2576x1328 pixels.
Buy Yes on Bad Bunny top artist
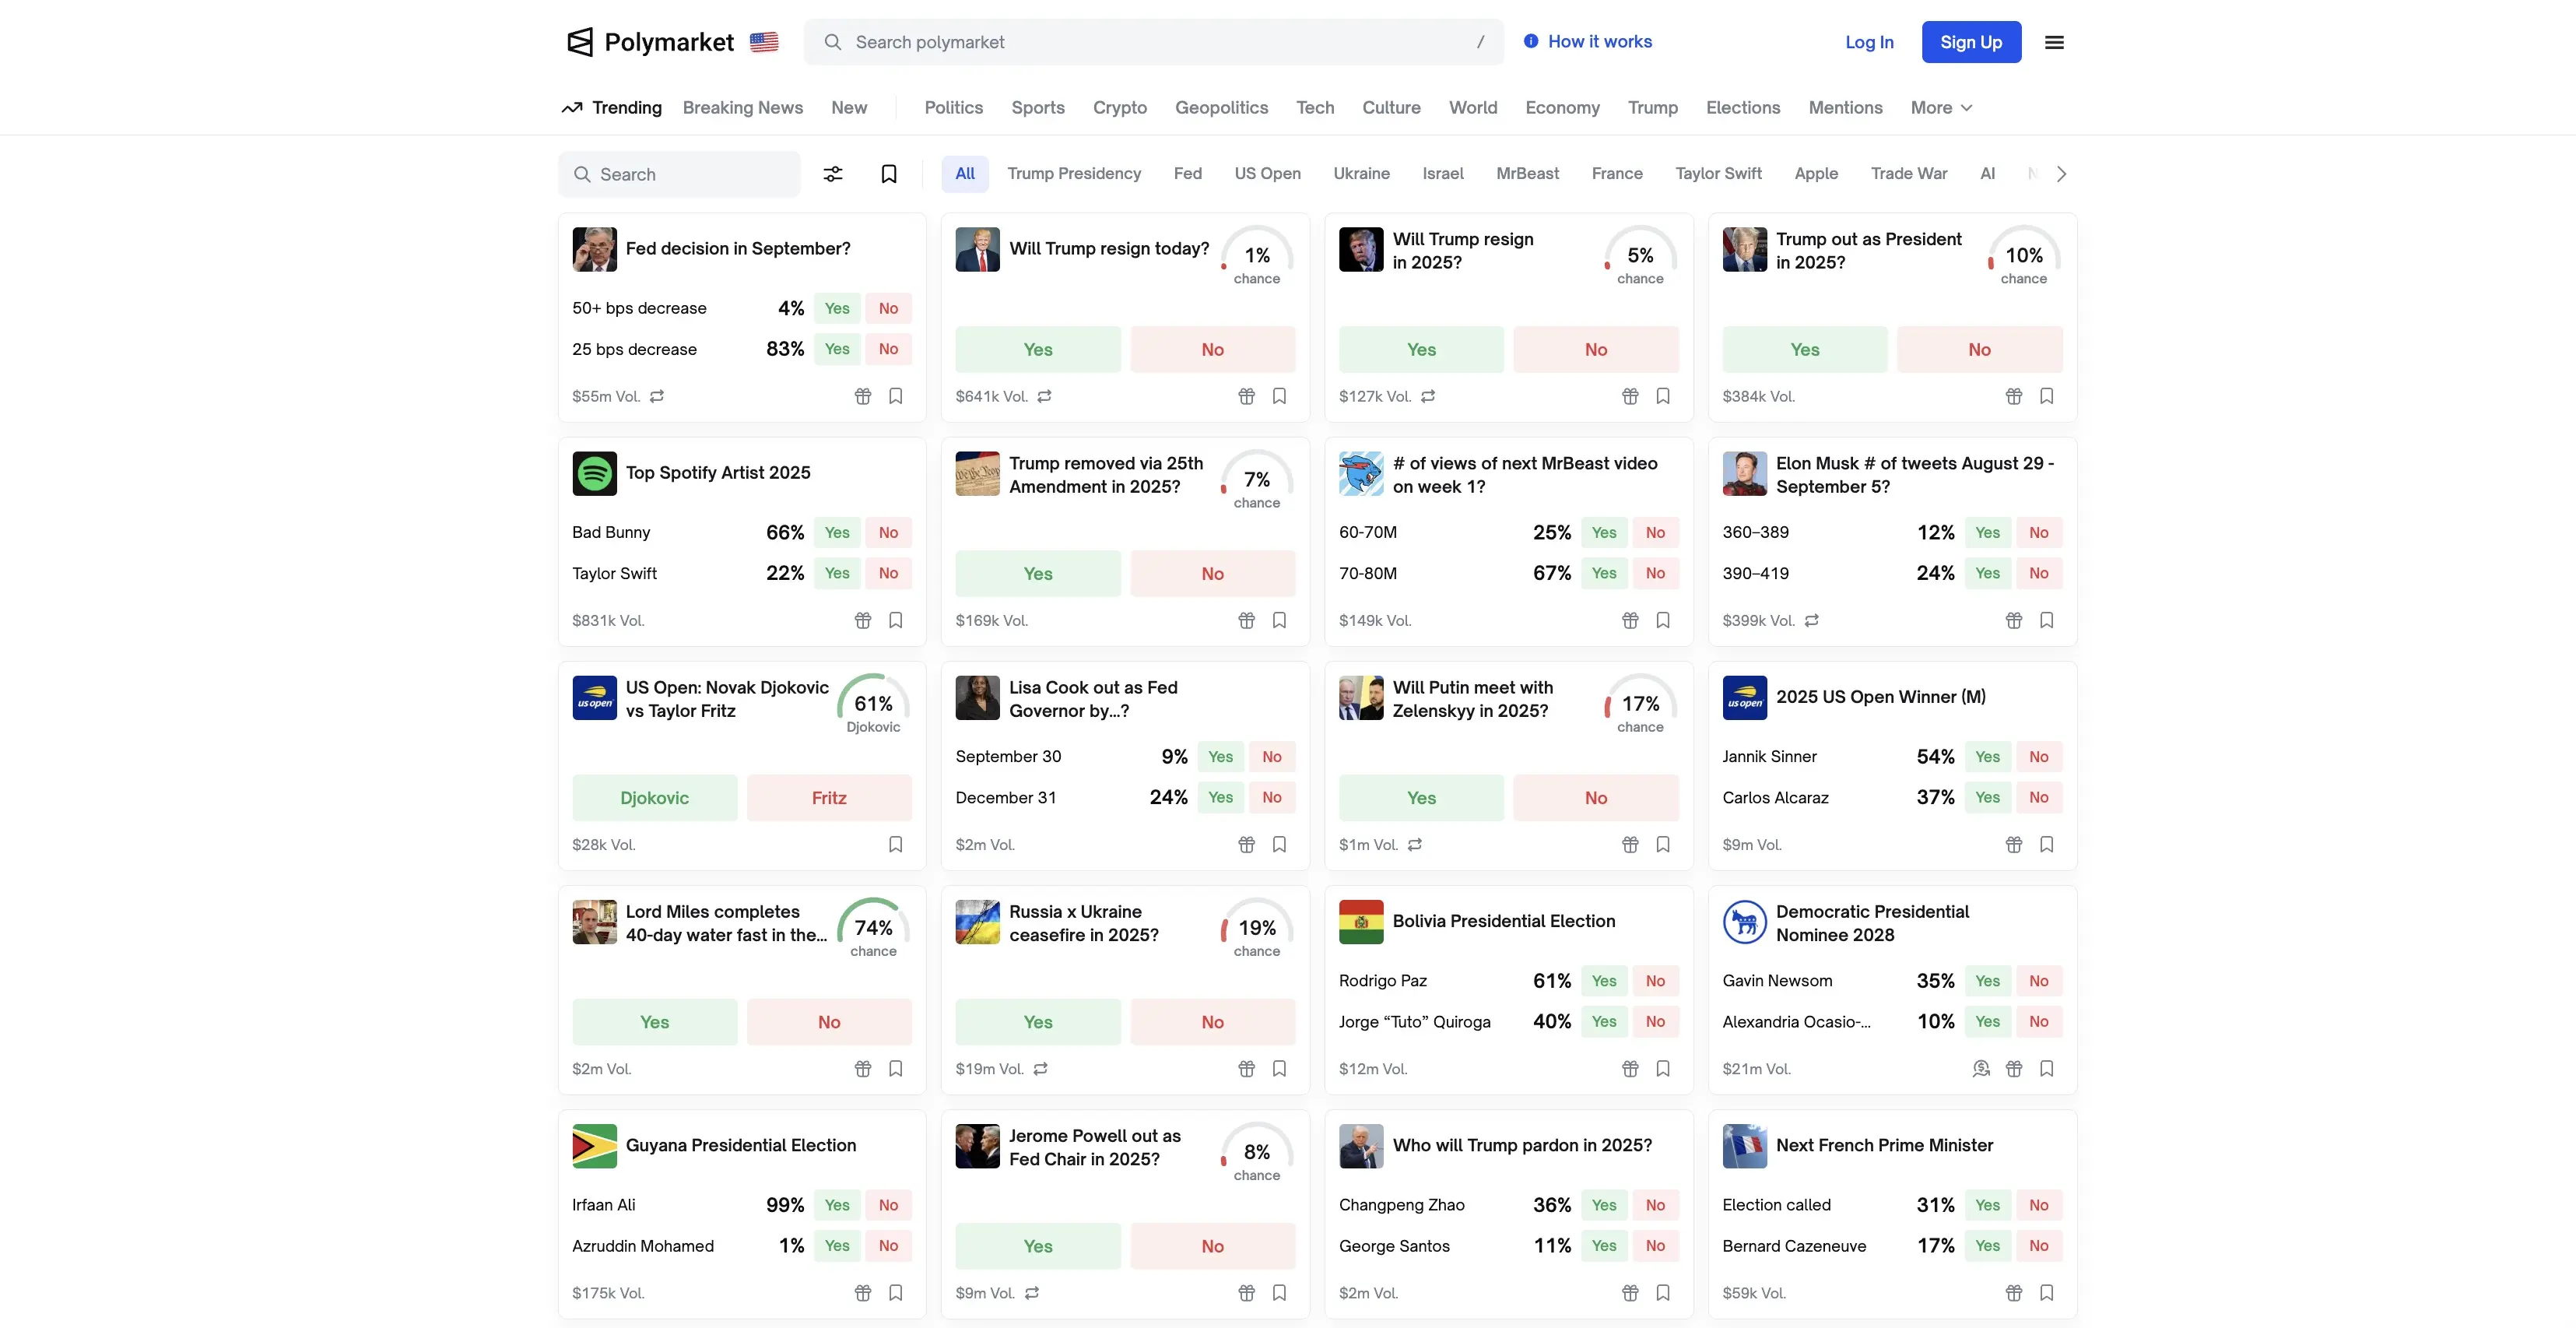point(837,532)
